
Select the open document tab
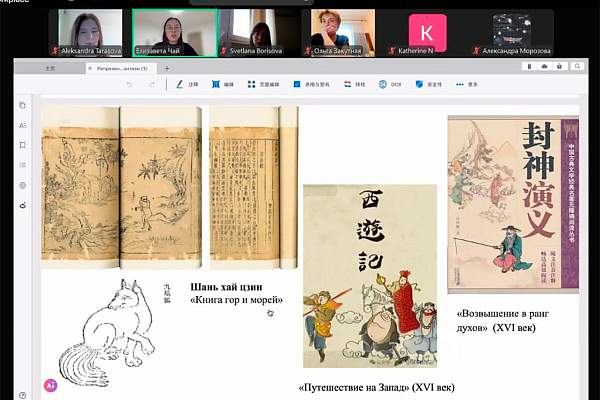(122, 69)
